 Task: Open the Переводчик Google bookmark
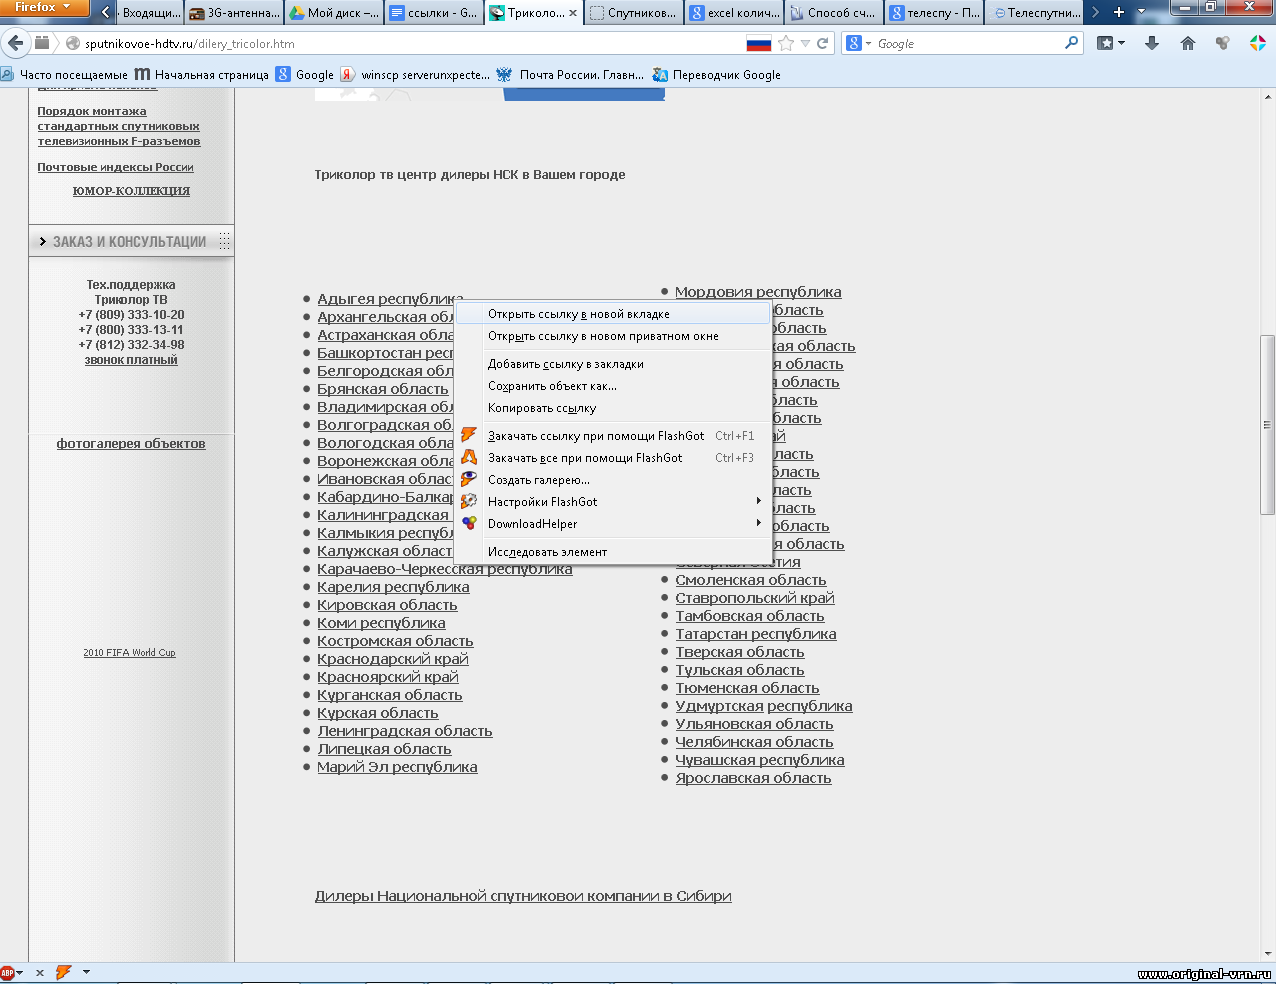(x=716, y=75)
